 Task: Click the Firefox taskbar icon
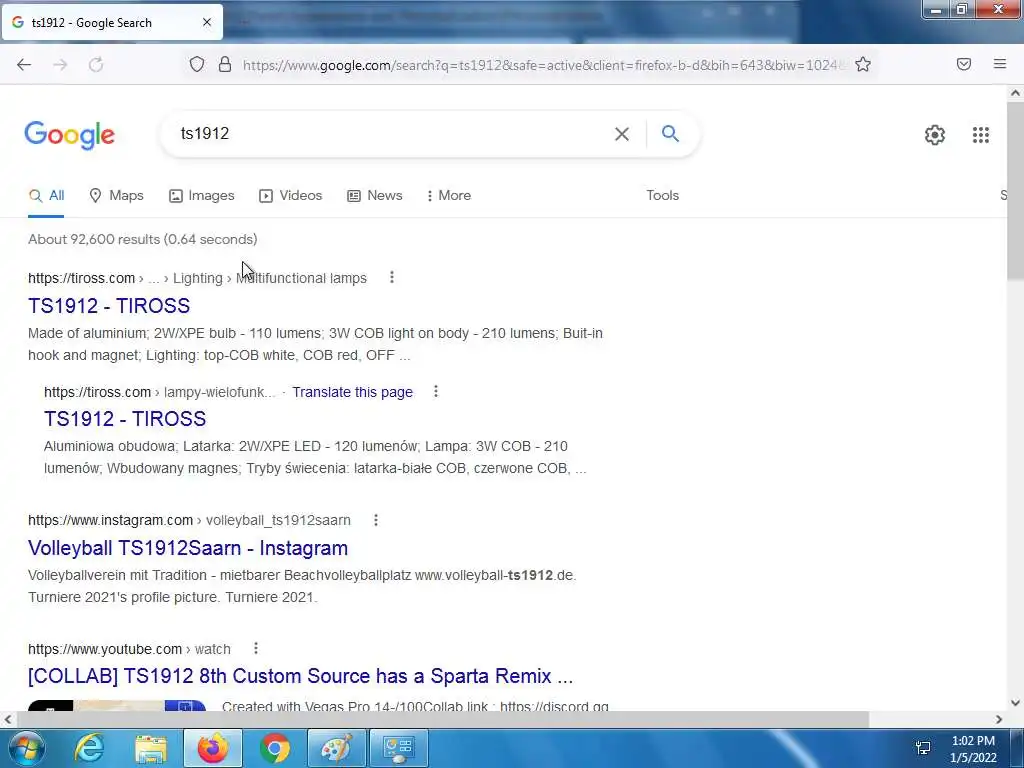pyautogui.click(x=212, y=748)
